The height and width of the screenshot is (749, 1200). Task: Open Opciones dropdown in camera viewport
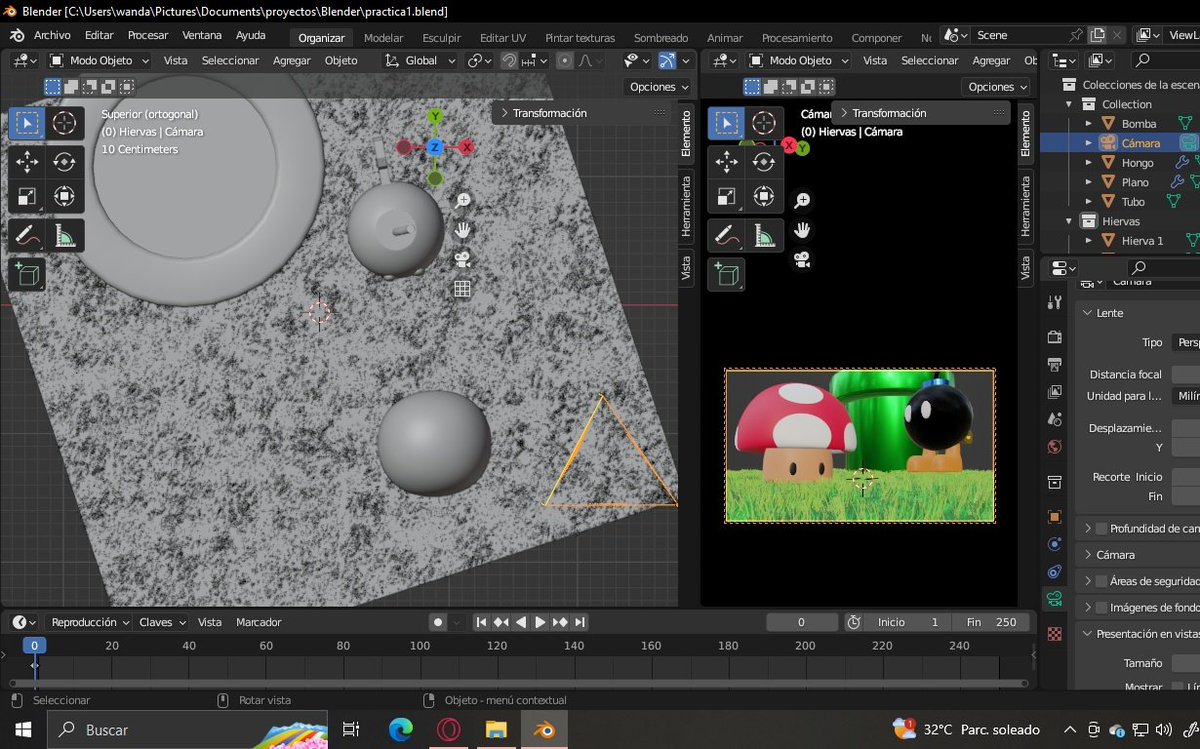[x=998, y=87]
